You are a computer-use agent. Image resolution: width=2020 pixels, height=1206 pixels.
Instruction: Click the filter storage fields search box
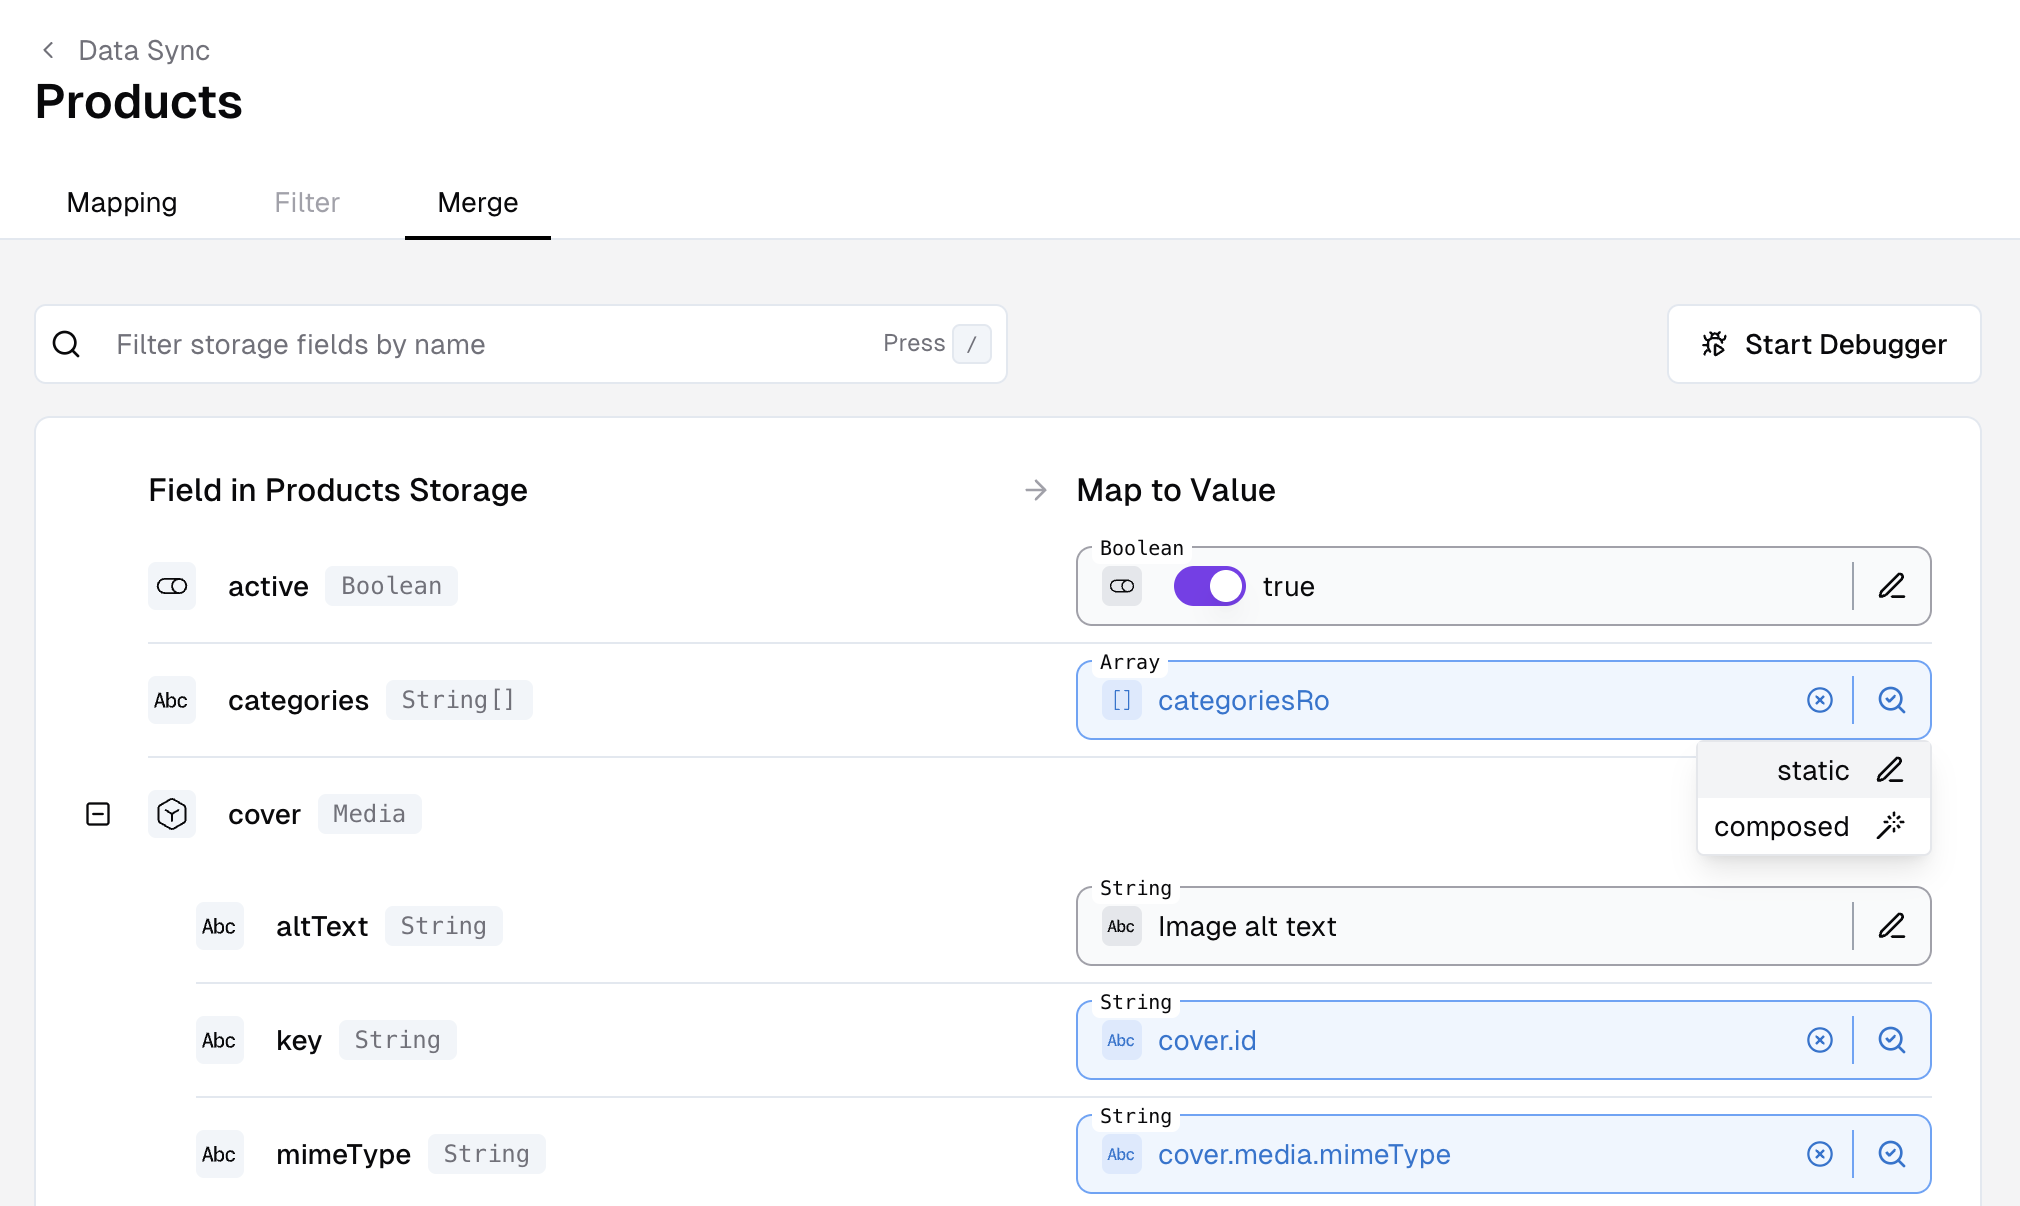click(400, 343)
